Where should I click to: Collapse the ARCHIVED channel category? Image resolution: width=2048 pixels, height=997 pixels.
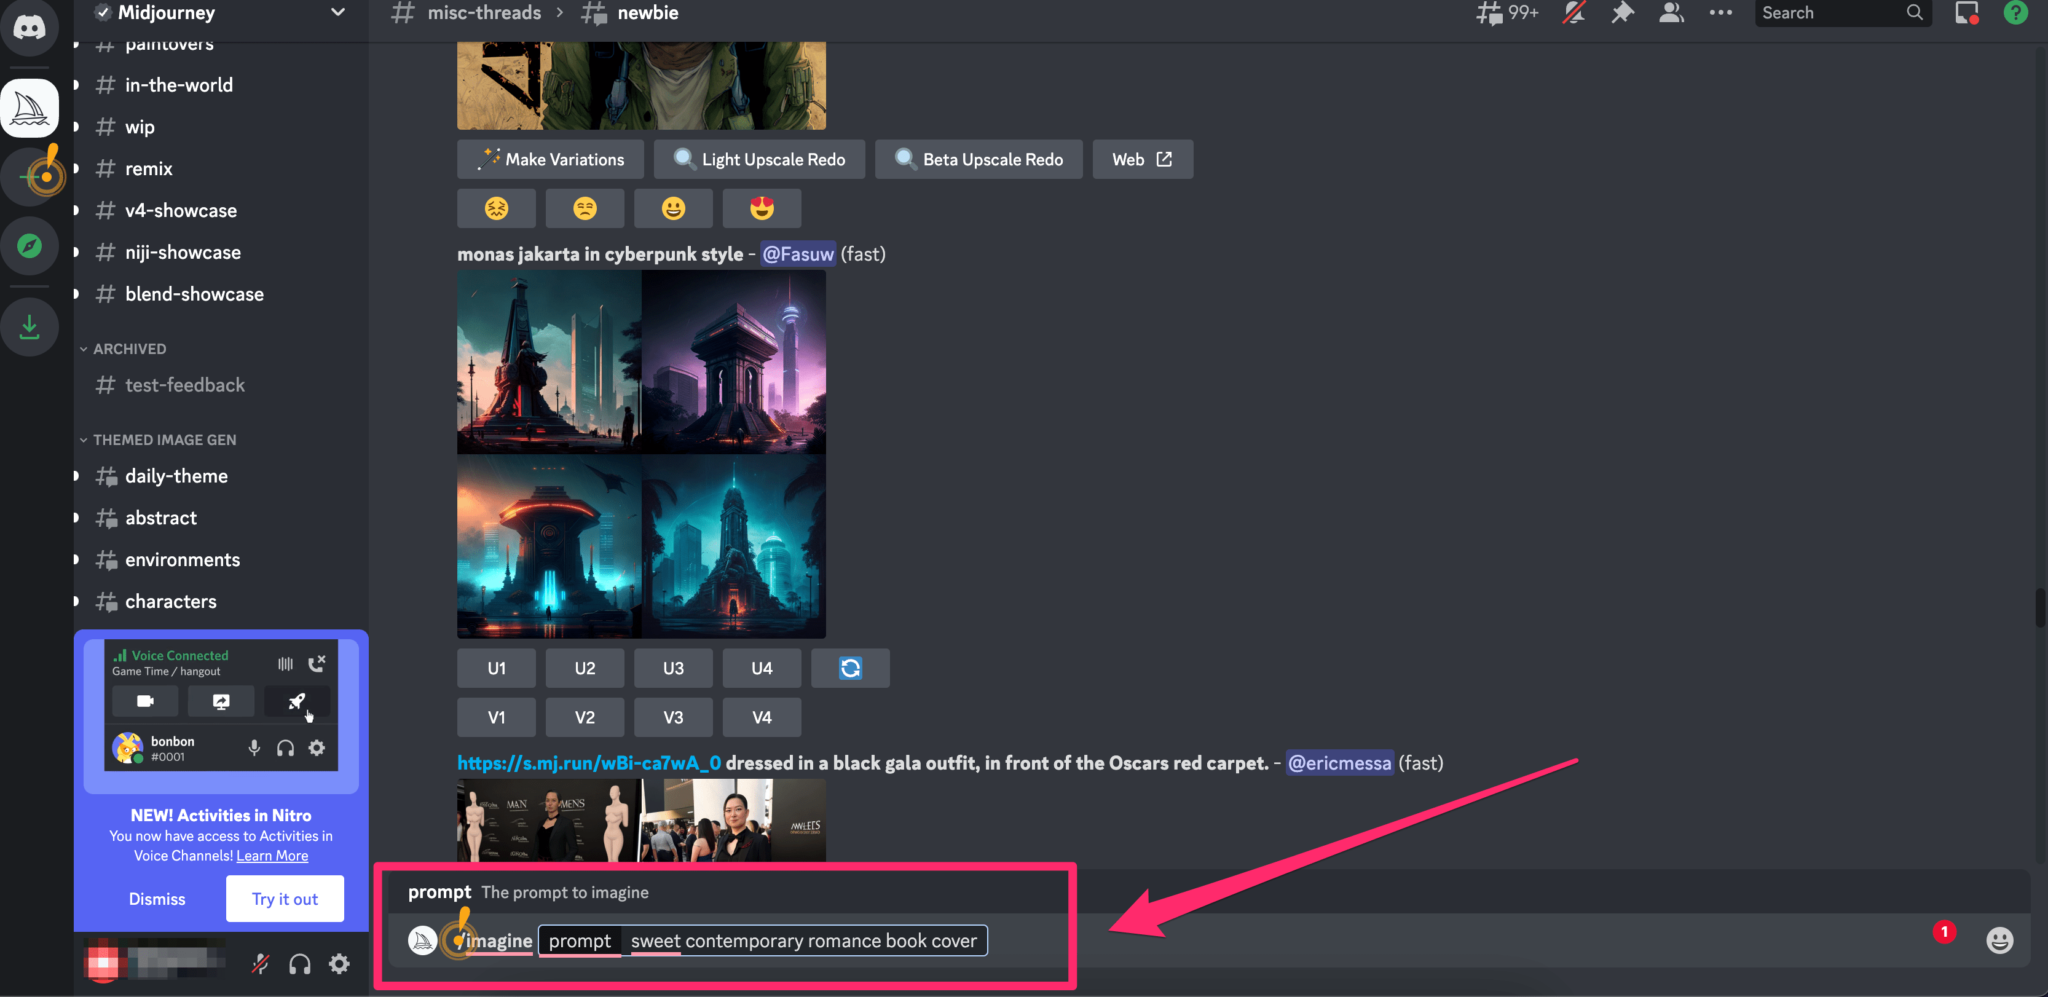(x=129, y=349)
